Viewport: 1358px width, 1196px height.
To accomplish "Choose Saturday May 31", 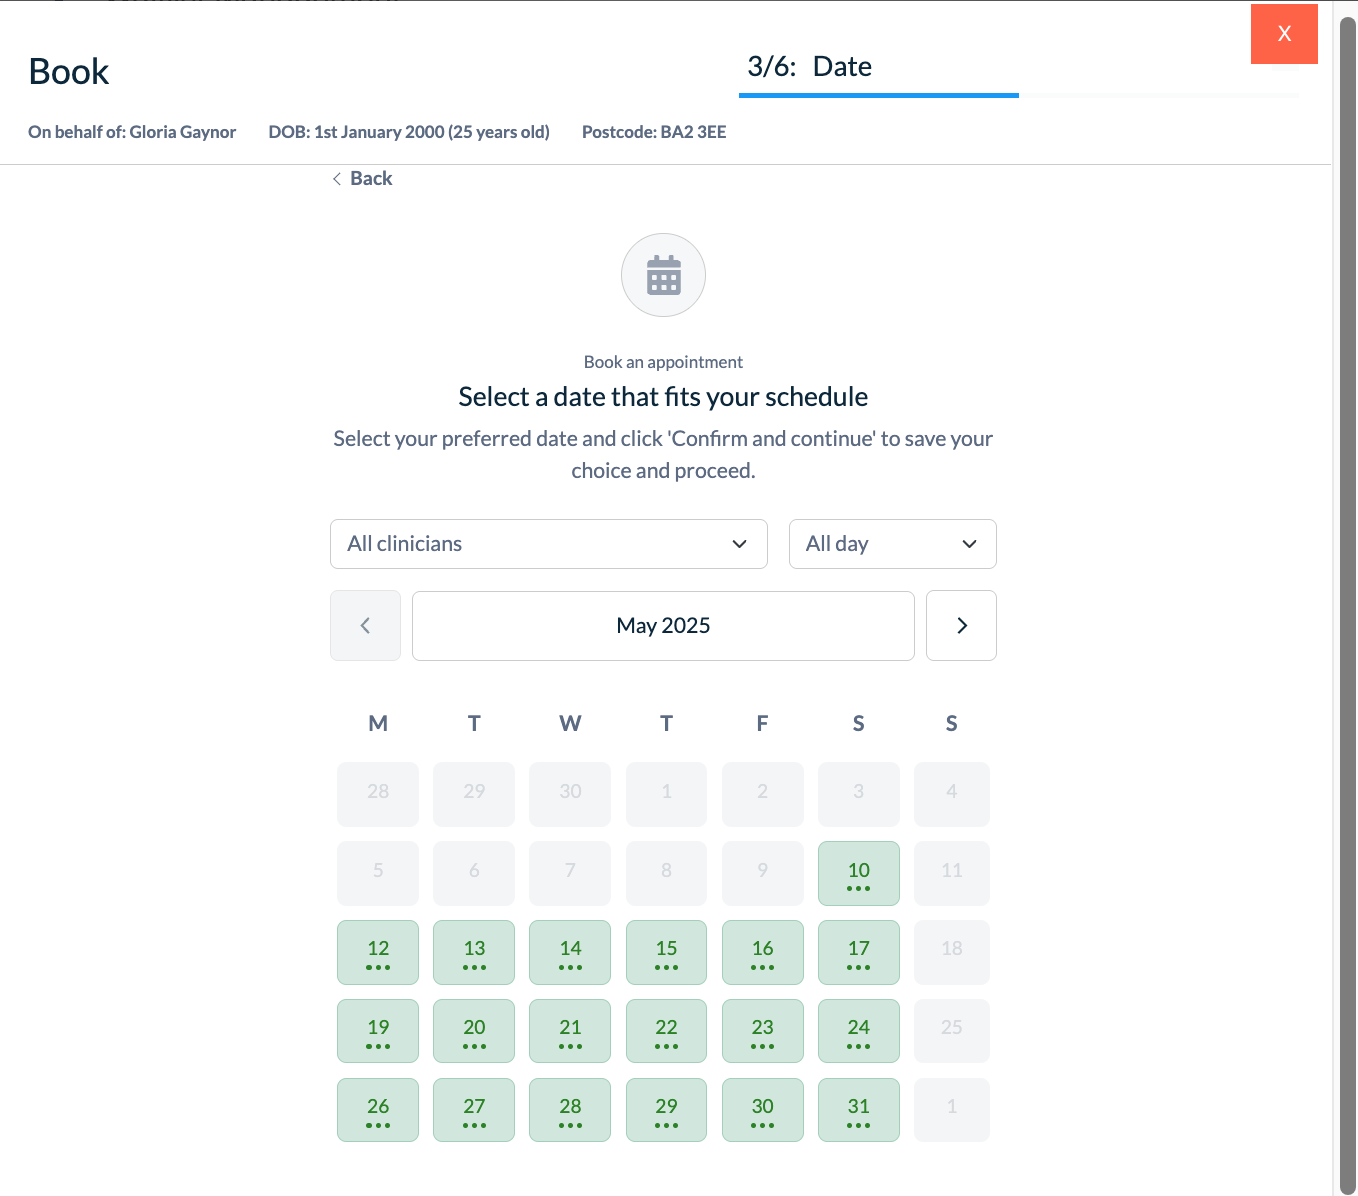I will pos(858,1110).
